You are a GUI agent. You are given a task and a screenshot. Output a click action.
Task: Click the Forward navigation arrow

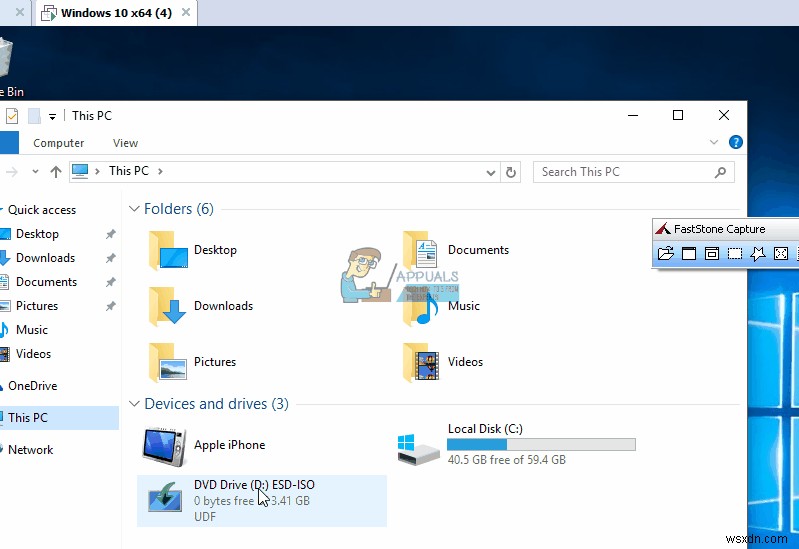[x=12, y=172]
